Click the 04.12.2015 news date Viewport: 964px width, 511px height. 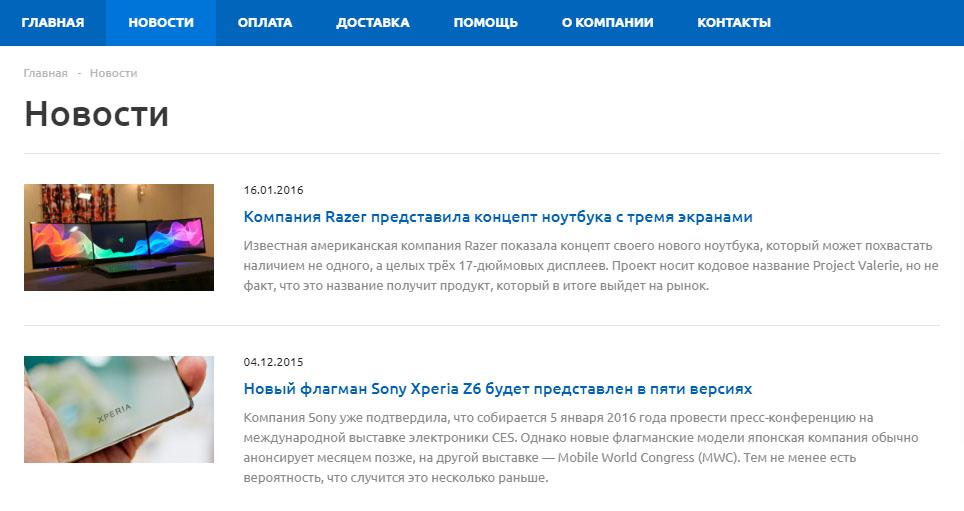point(273,362)
